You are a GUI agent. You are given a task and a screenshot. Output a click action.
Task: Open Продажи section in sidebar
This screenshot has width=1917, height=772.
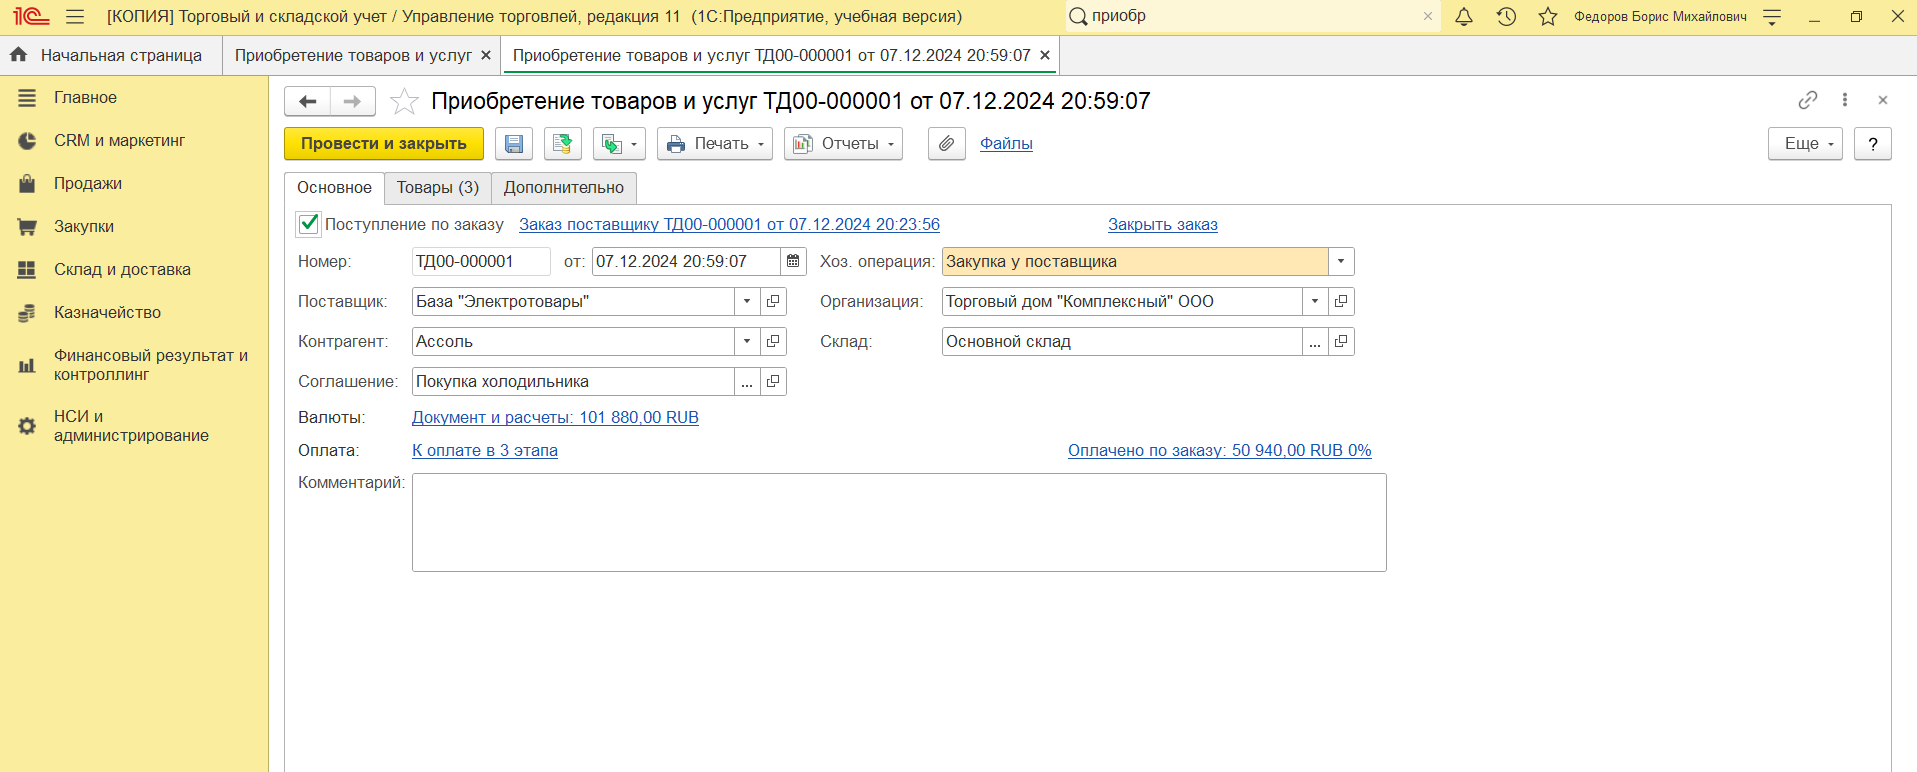(88, 184)
